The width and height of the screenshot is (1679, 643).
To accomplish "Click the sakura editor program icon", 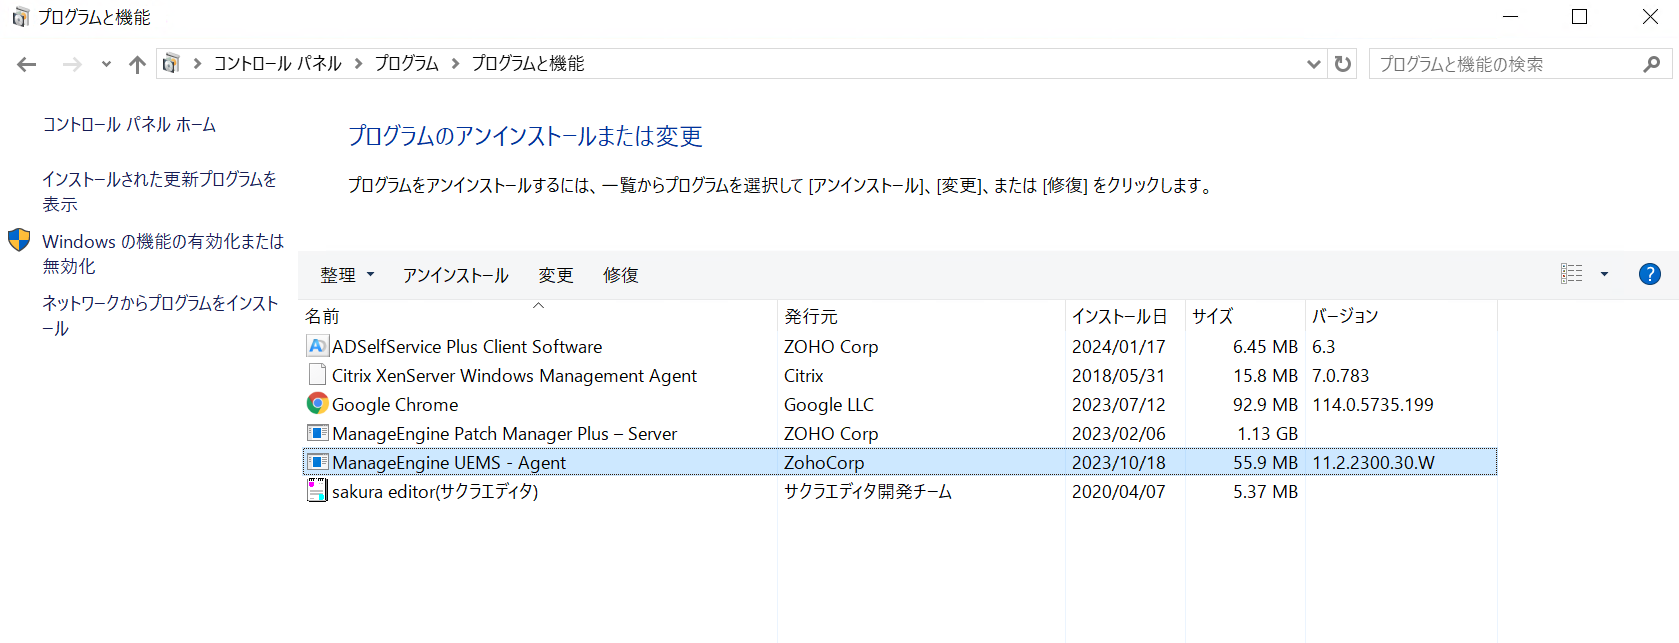I will [317, 491].
